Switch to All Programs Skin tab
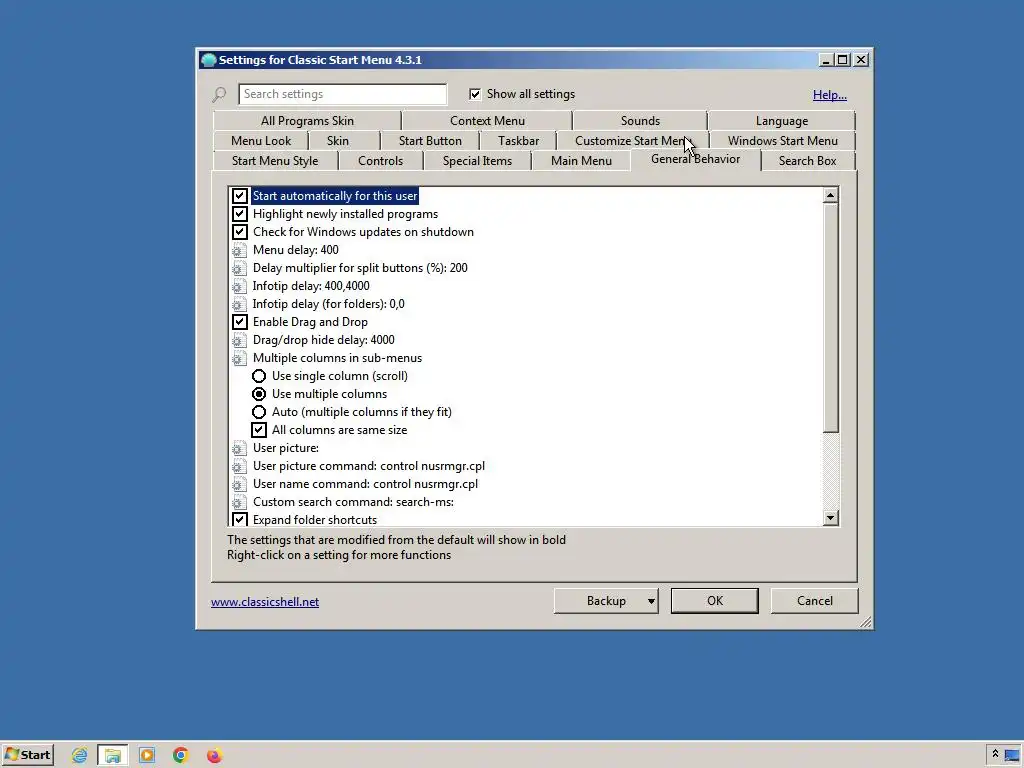This screenshot has height=768, width=1024. tap(307, 121)
